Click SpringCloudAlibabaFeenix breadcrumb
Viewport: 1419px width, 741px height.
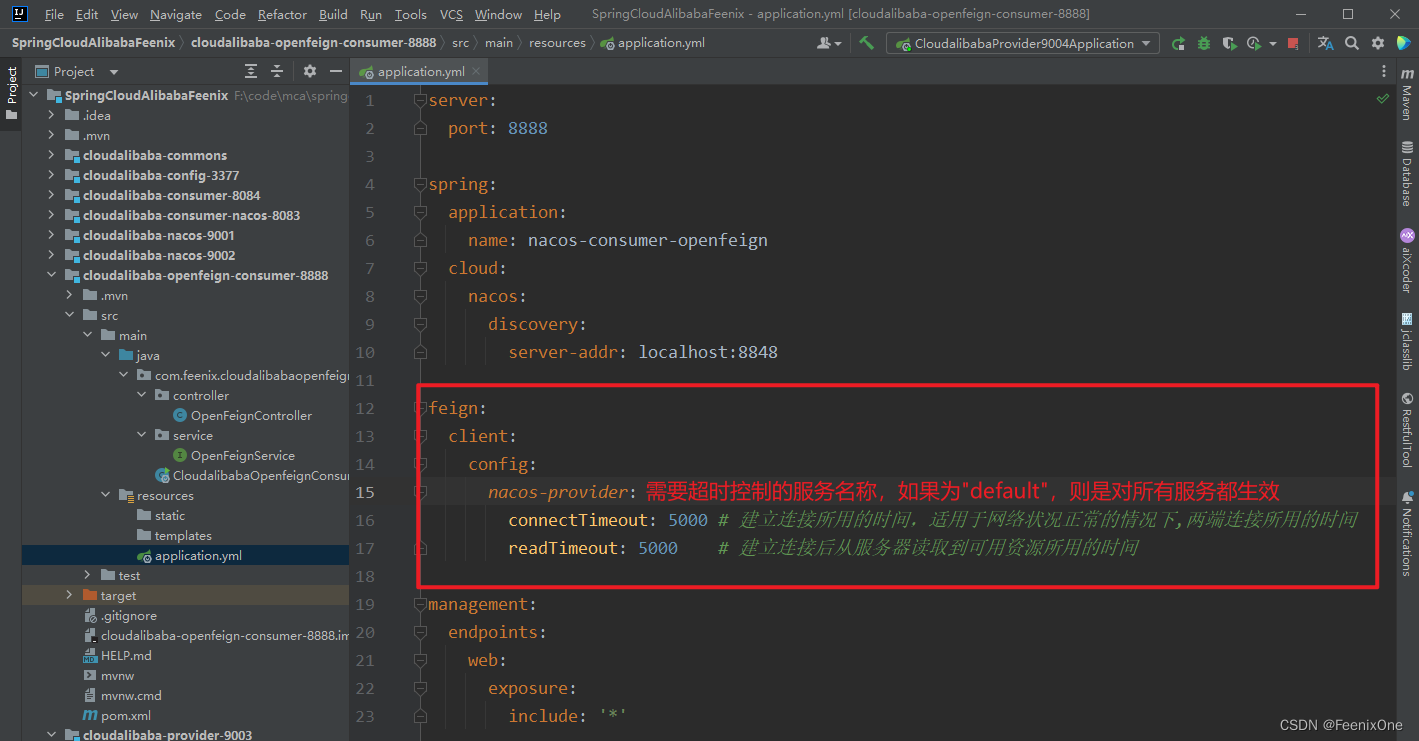[x=93, y=43]
